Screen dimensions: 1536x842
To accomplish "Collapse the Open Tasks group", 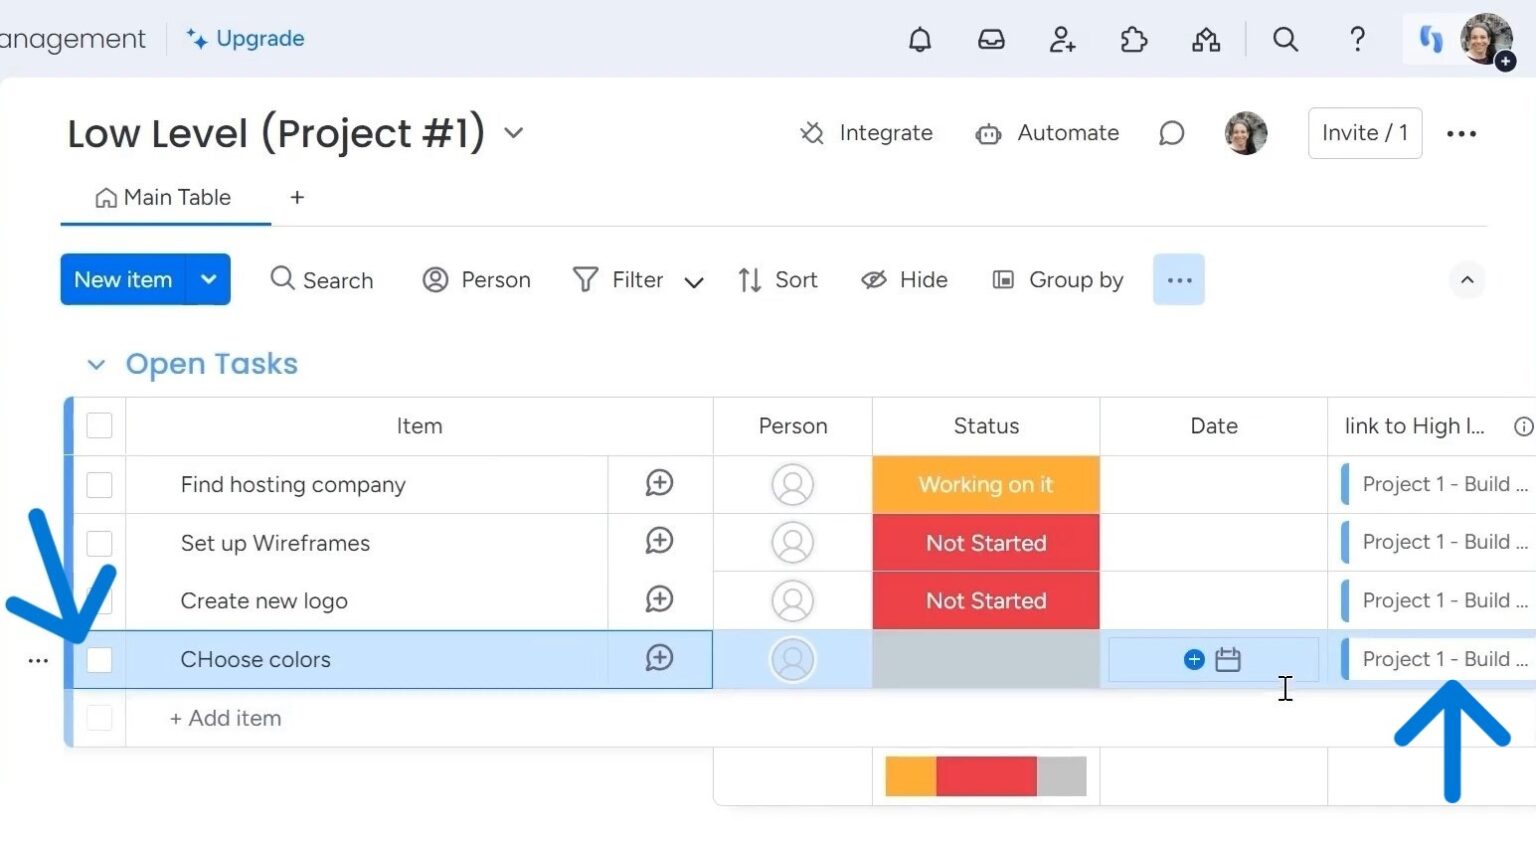I will point(96,364).
